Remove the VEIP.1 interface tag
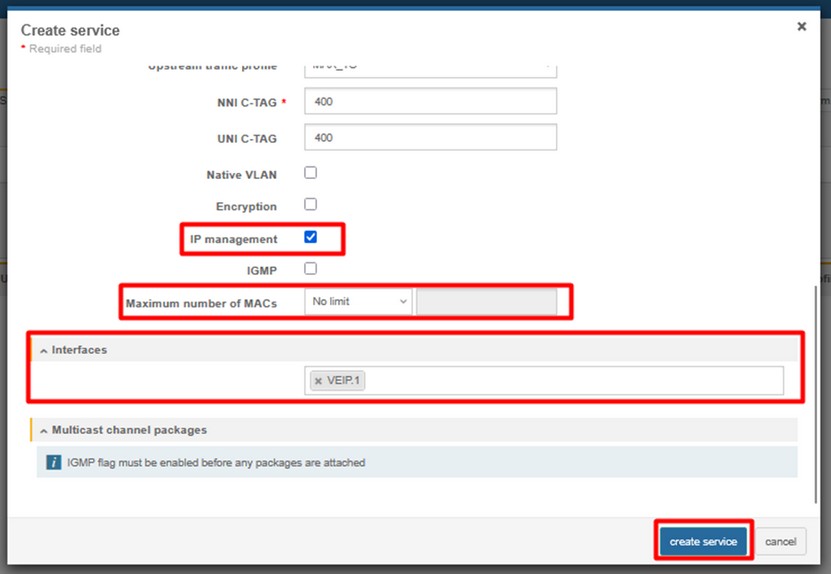This screenshot has width=831, height=574. [x=318, y=381]
